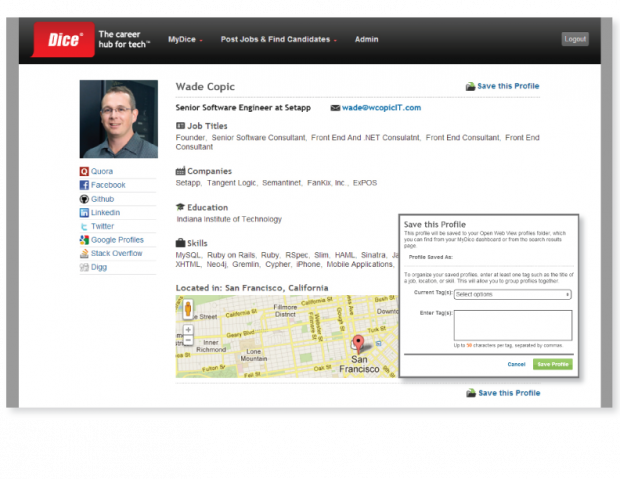Zoom out on the map
The image size is (620, 479).
point(188,340)
